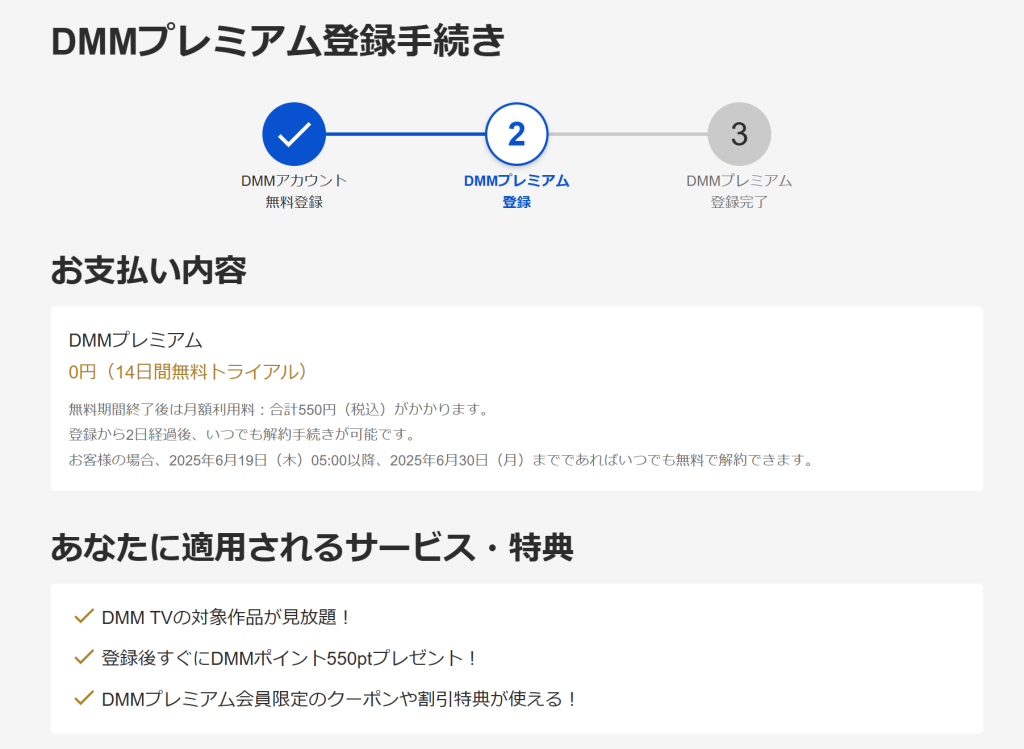Image resolution: width=1024 pixels, height=749 pixels.
Task: Click the あなたに適用されるサービス・特典 heading
Action: point(311,547)
